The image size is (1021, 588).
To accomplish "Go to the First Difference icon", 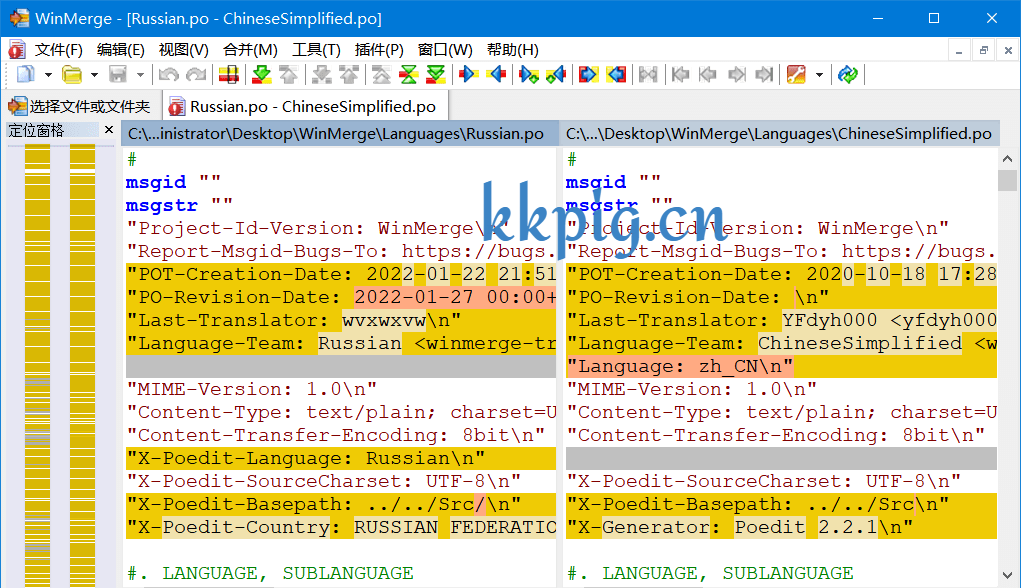I will pyautogui.click(x=382, y=75).
